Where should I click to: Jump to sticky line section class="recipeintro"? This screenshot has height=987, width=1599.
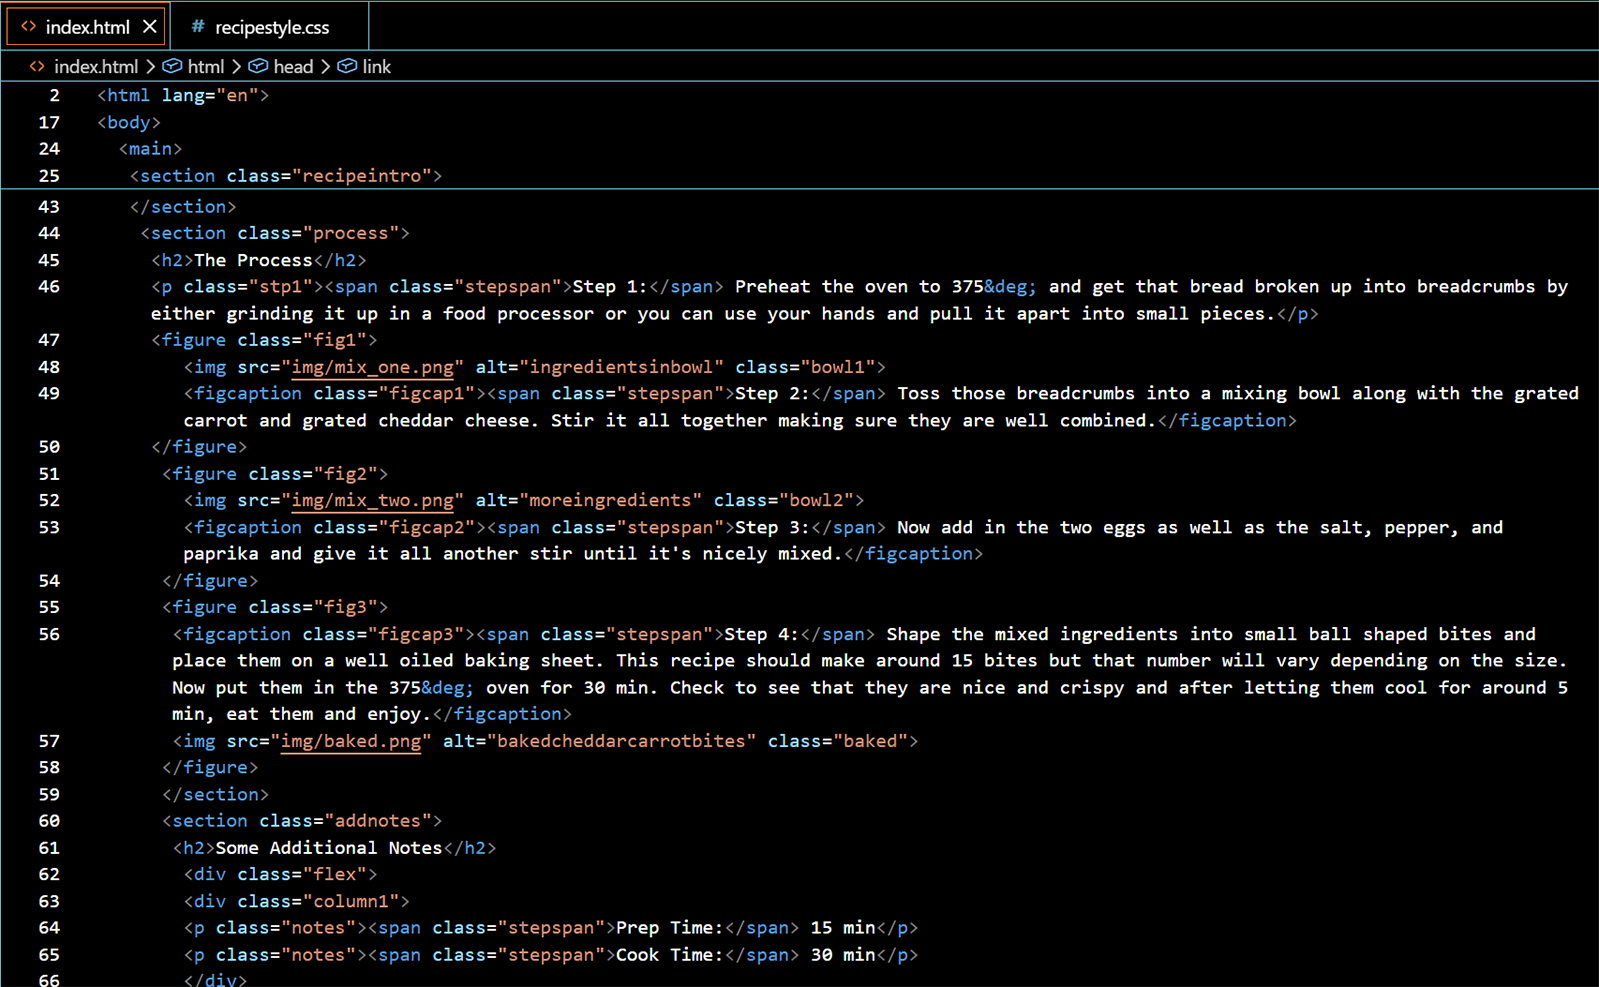[285, 176]
